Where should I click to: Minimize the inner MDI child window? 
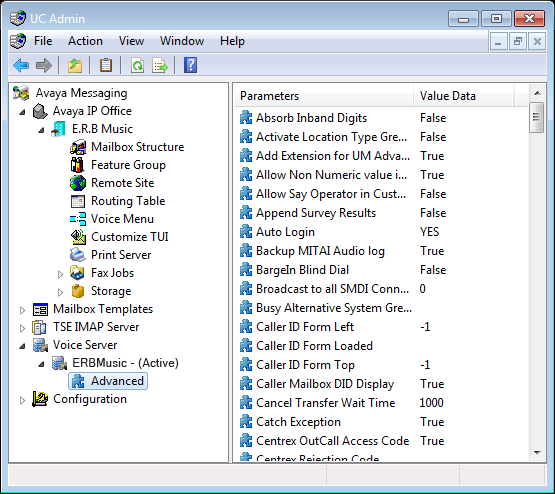pyautogui.click(x=498, y=42)
